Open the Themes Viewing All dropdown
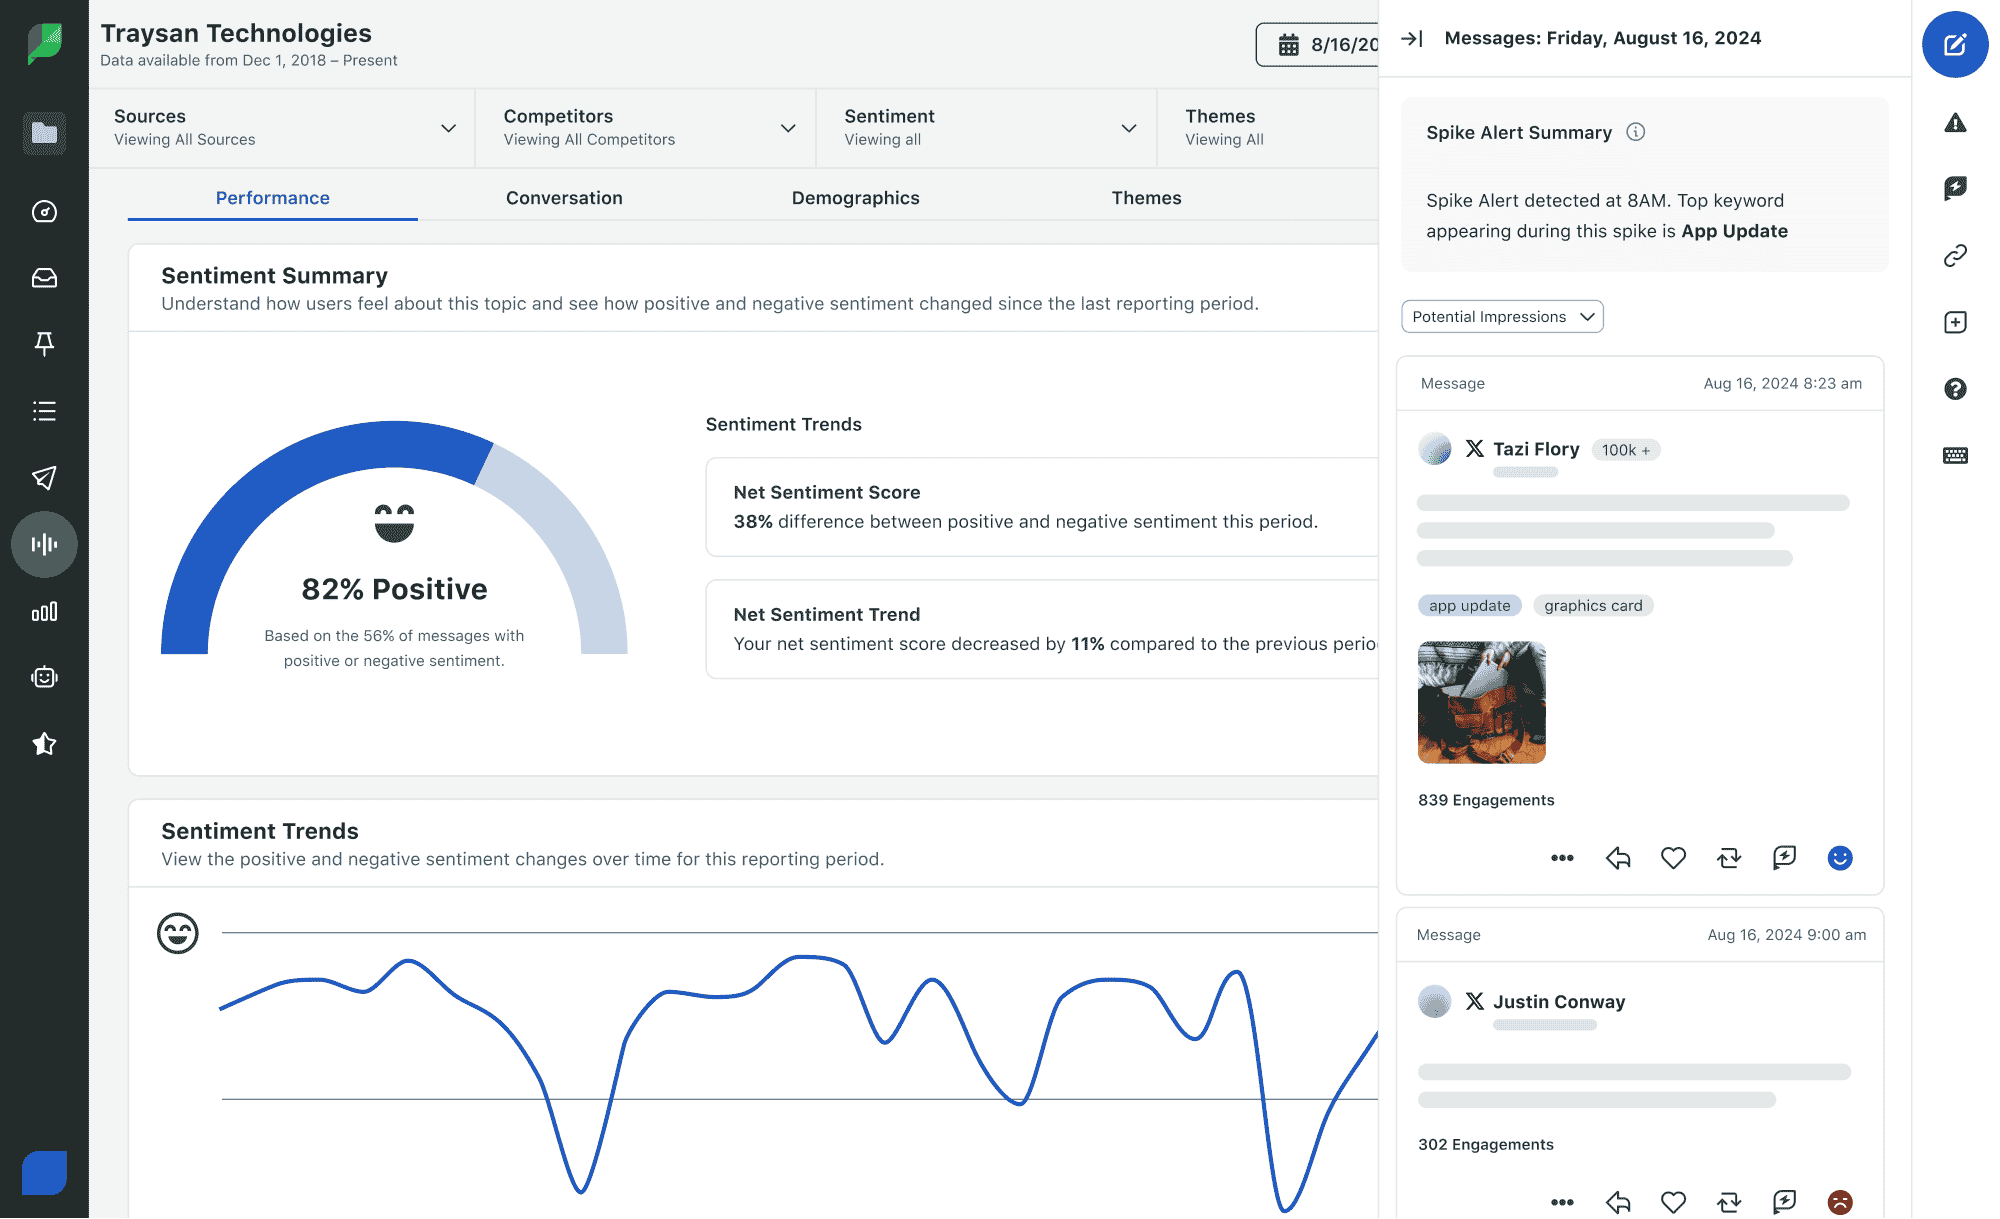Screen dimensions: 2000x1219 [1268, 128]
